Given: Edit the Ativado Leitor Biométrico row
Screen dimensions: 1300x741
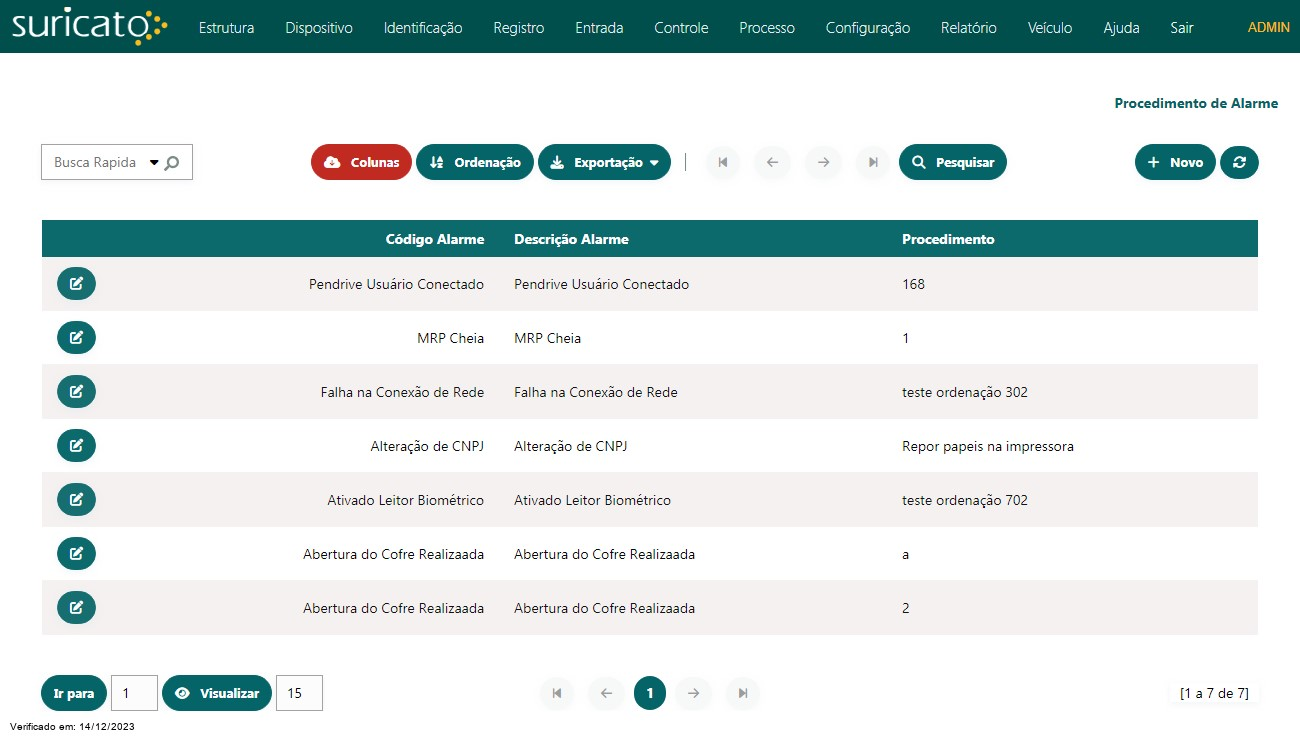Looking at the screenshot, I should [x=76, y=500].
